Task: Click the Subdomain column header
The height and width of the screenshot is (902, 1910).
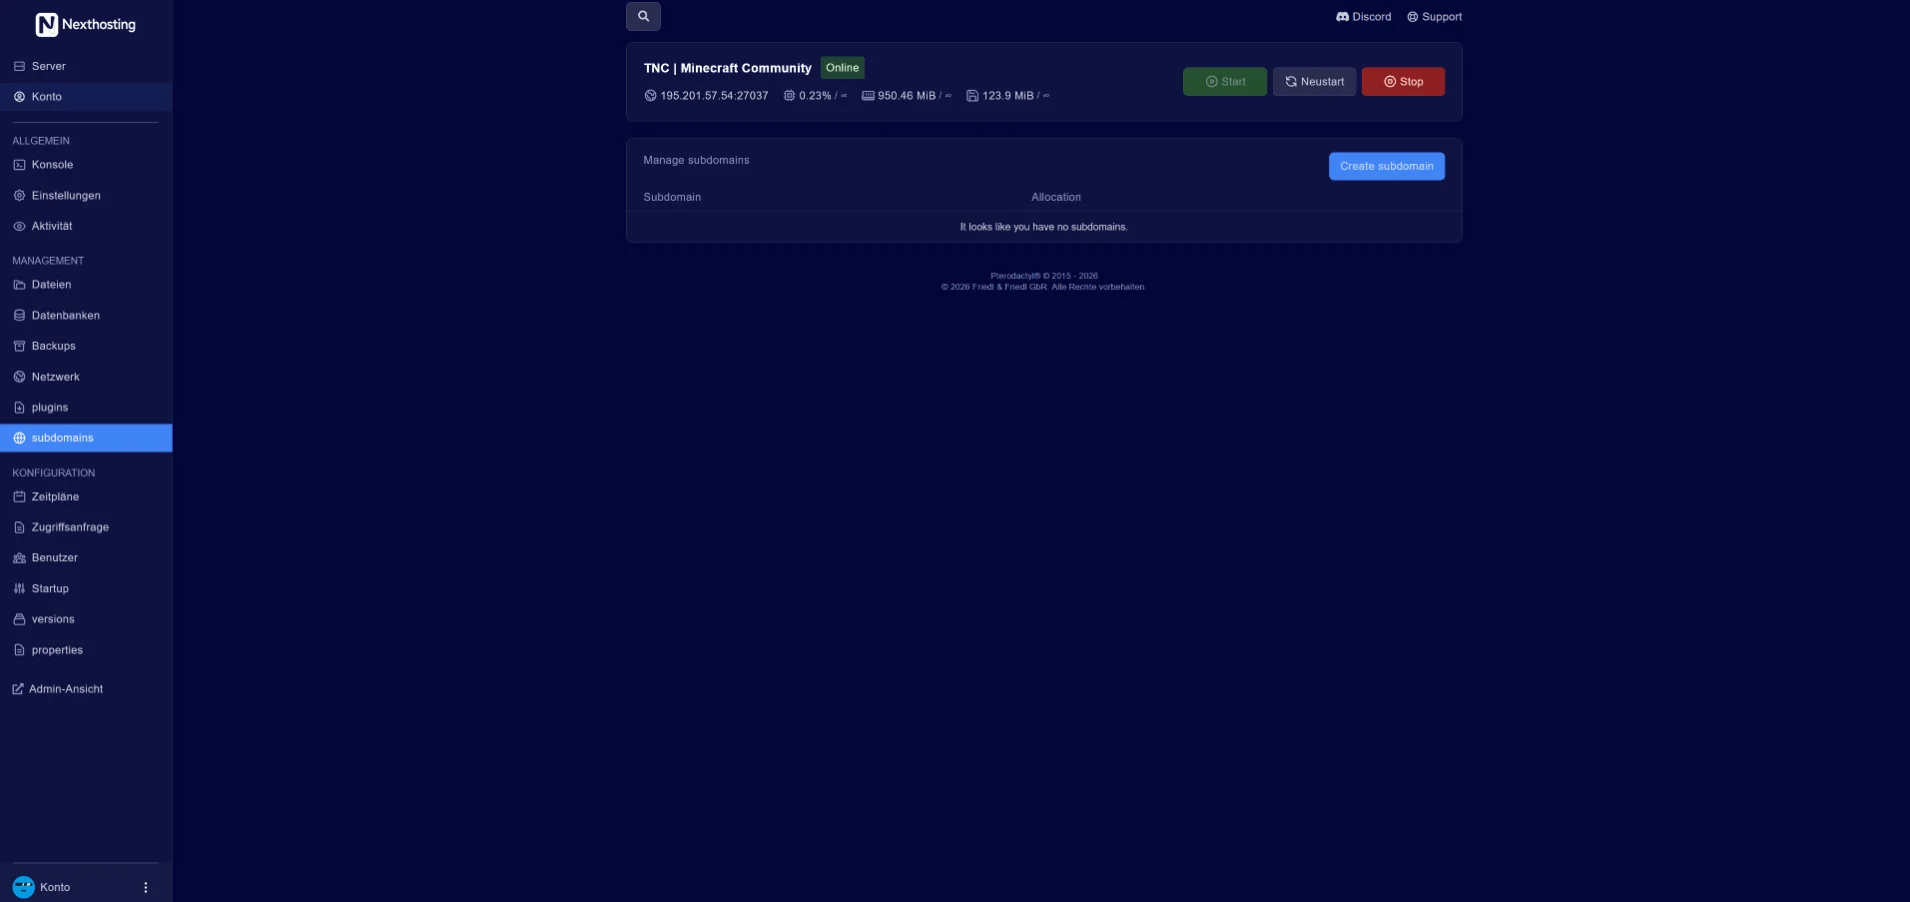Action: pyautogui.click(x=672, y=197)
